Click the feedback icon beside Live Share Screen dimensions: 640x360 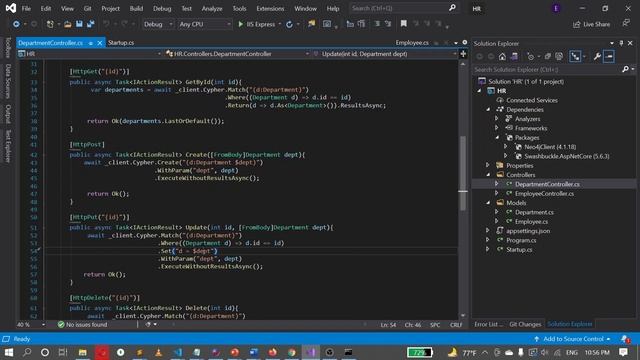pos(626,24)
